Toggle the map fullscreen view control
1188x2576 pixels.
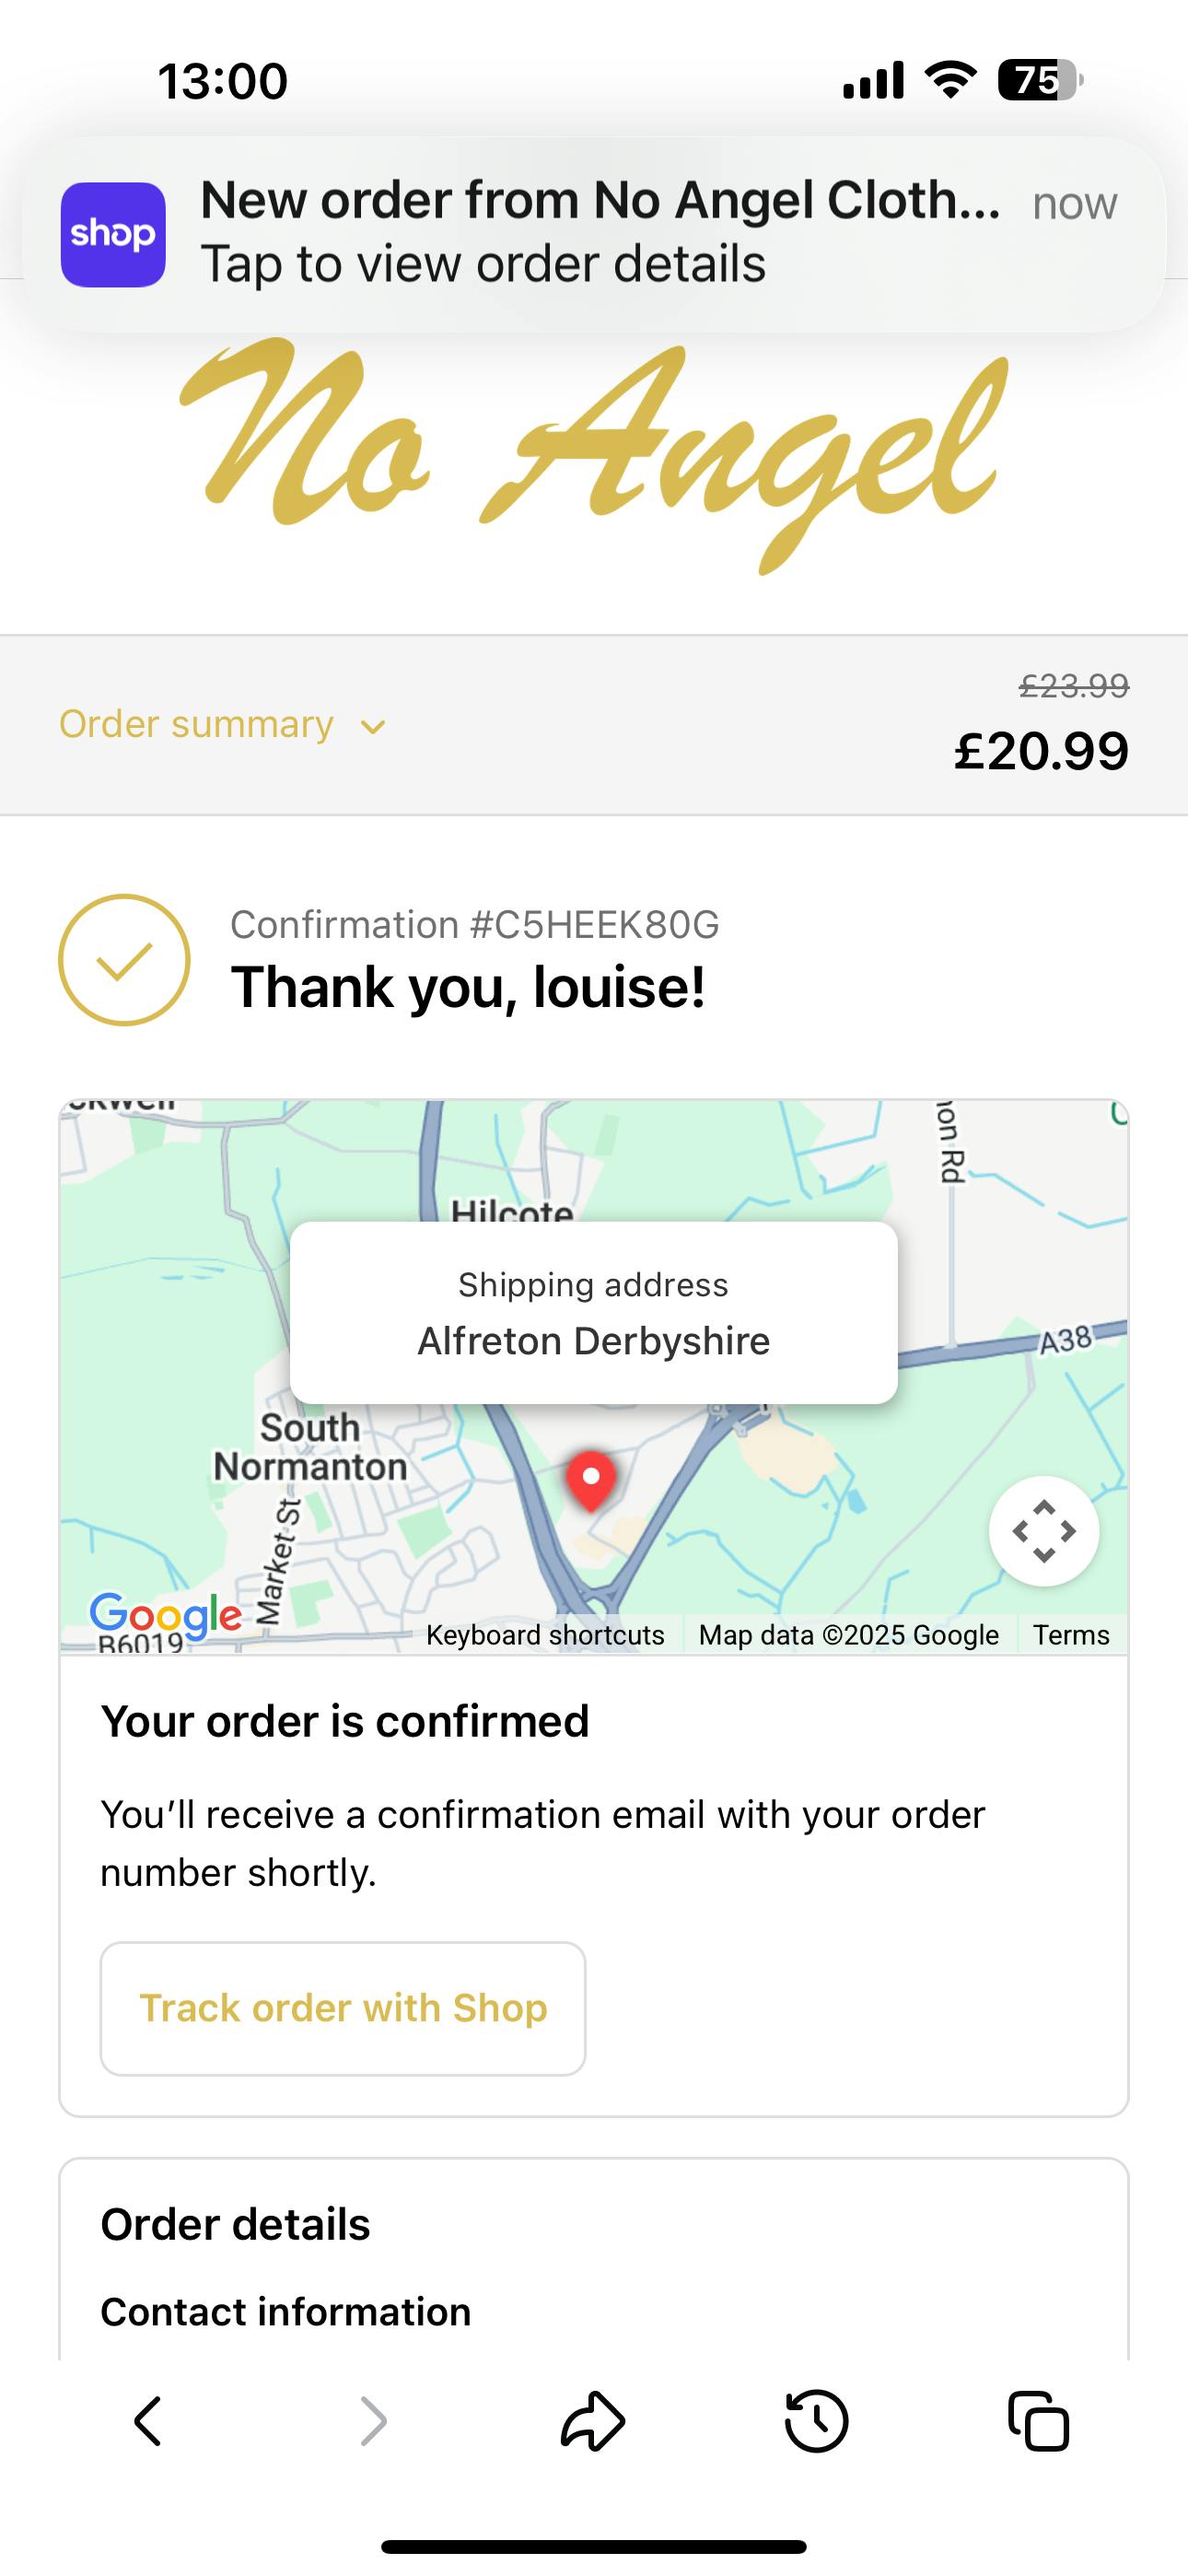click(x=1044, y=1531)
